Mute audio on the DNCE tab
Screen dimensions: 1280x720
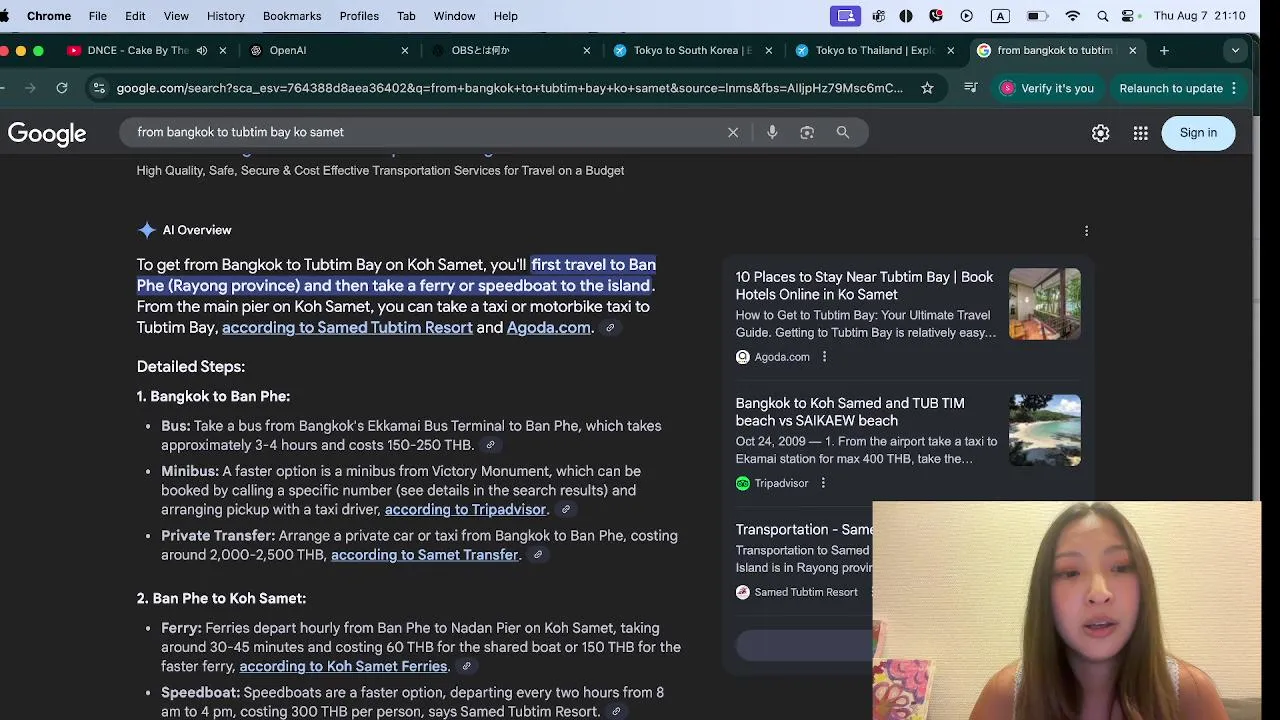(x=202, y=50)
